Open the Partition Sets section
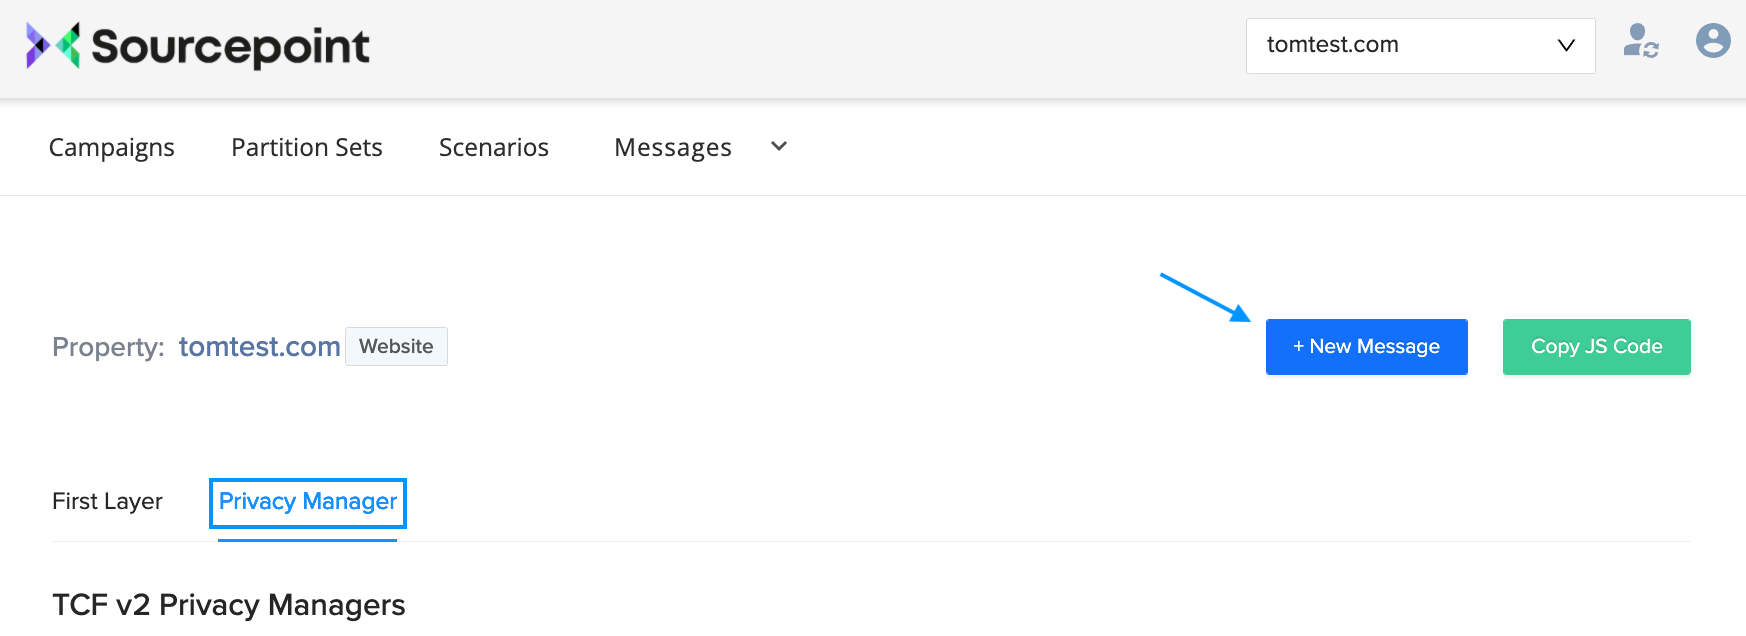 (x=306, y=147)
